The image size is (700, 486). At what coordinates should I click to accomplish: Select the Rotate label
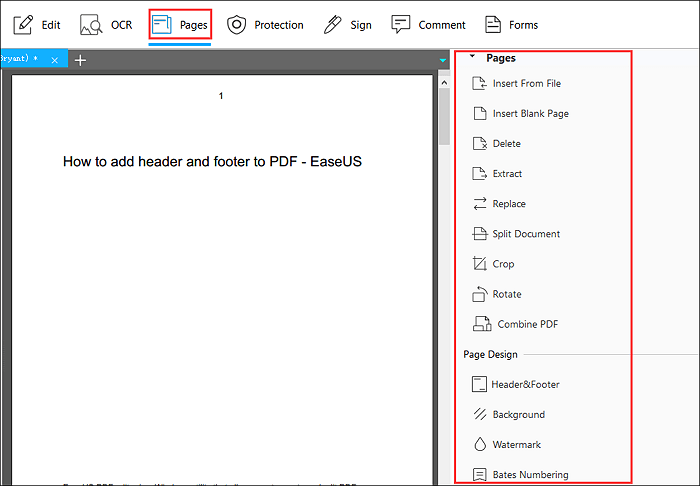pos(507,294)
